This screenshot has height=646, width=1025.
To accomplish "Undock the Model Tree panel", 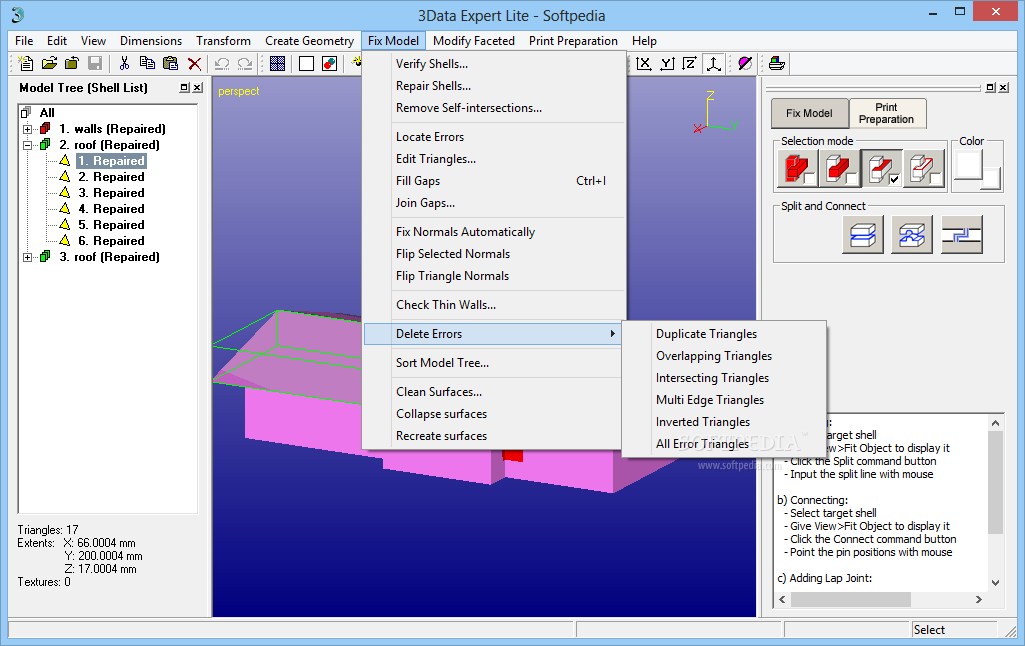I will coord(185,88).
